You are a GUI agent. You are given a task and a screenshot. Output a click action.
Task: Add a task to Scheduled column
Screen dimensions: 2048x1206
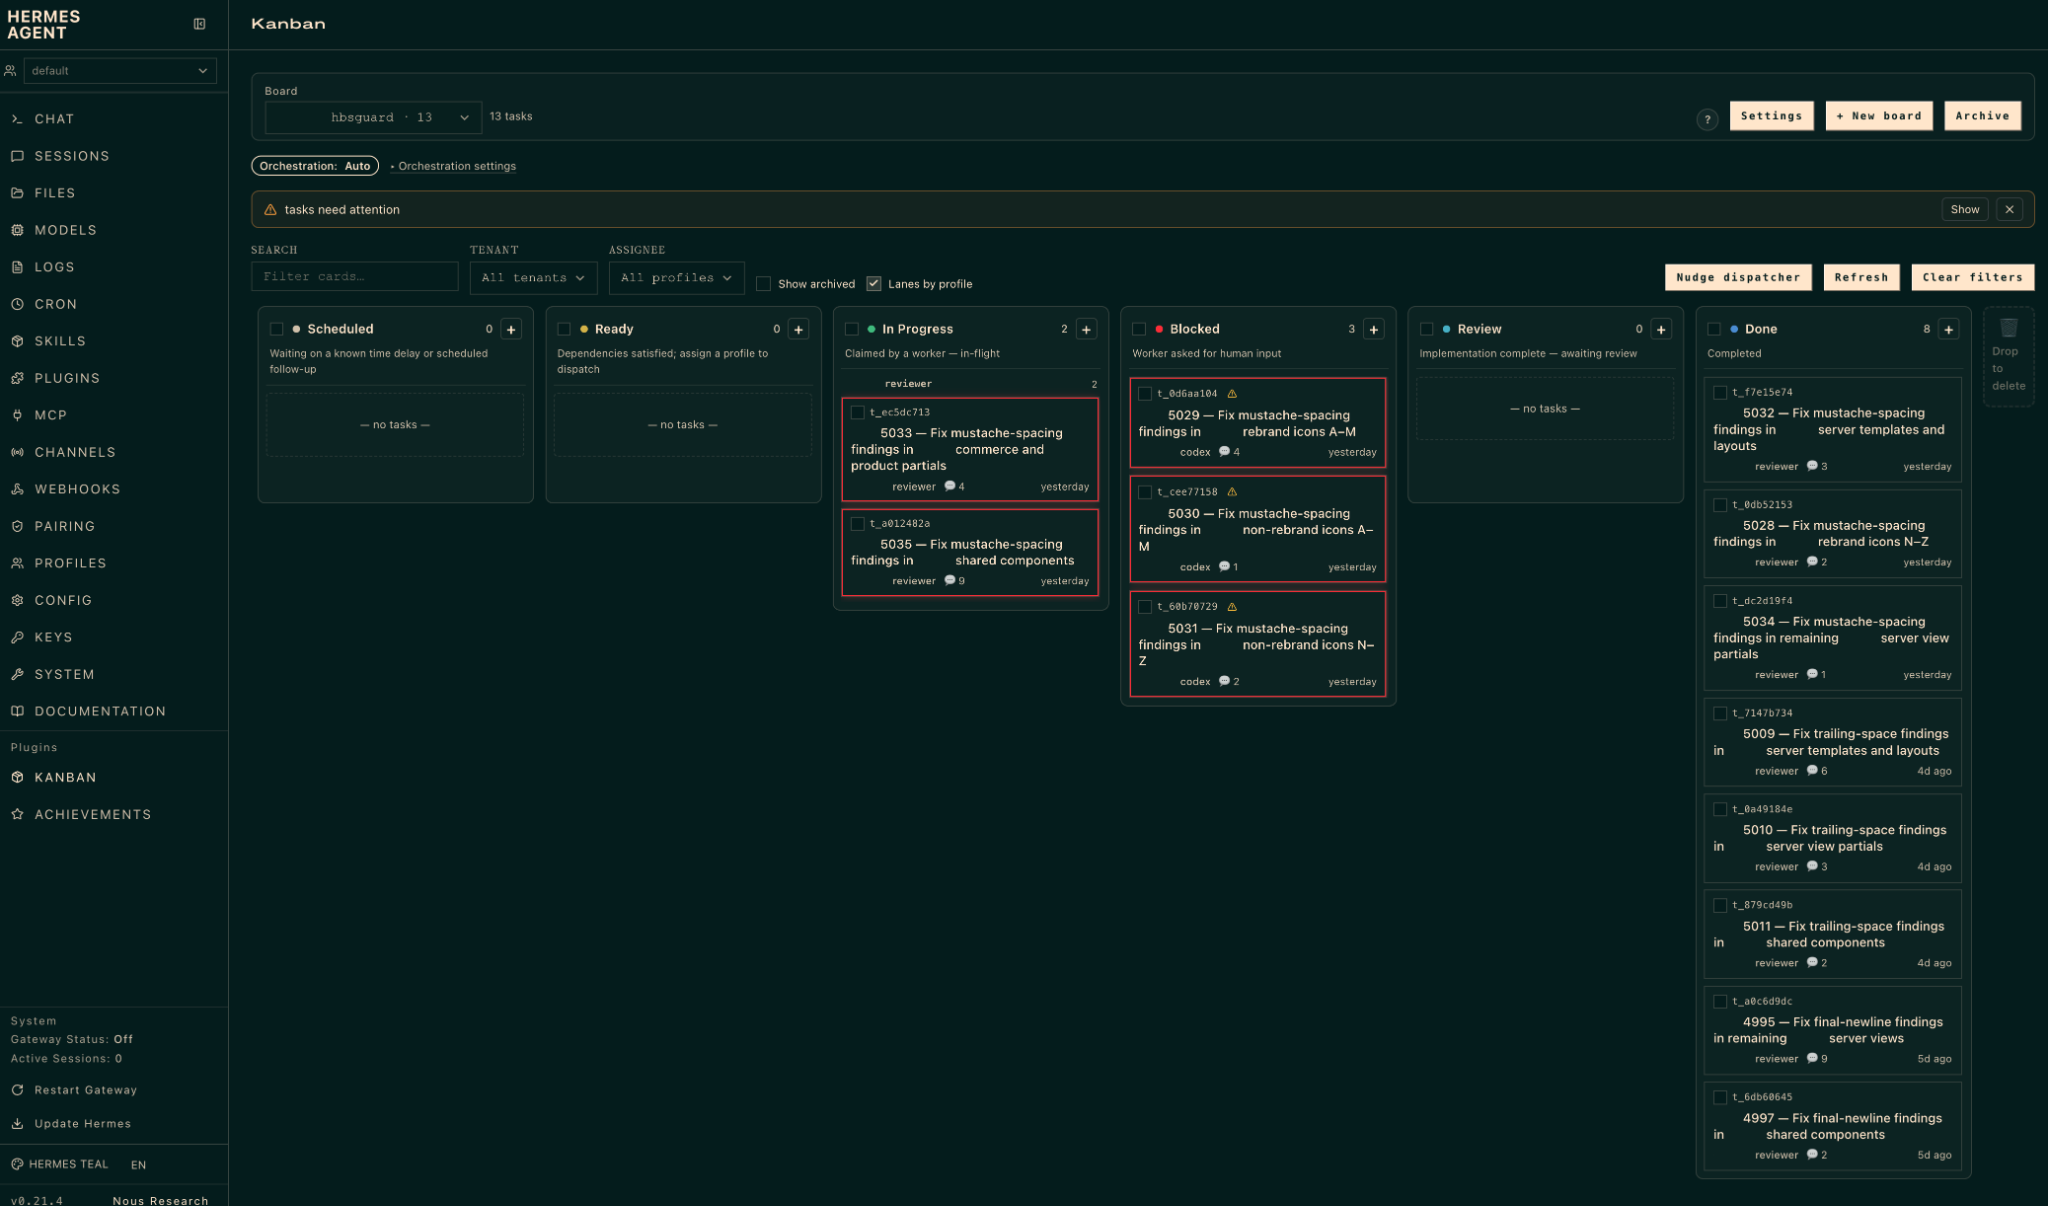[x=511, y=329]
